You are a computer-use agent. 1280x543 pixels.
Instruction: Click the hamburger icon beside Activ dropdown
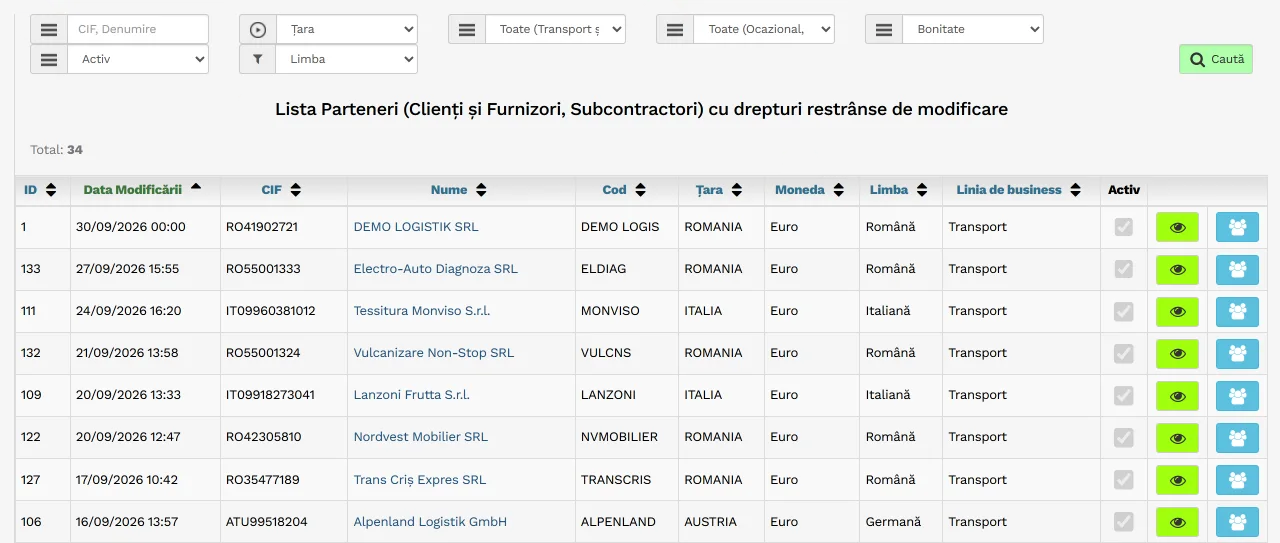tap(49, 59)
